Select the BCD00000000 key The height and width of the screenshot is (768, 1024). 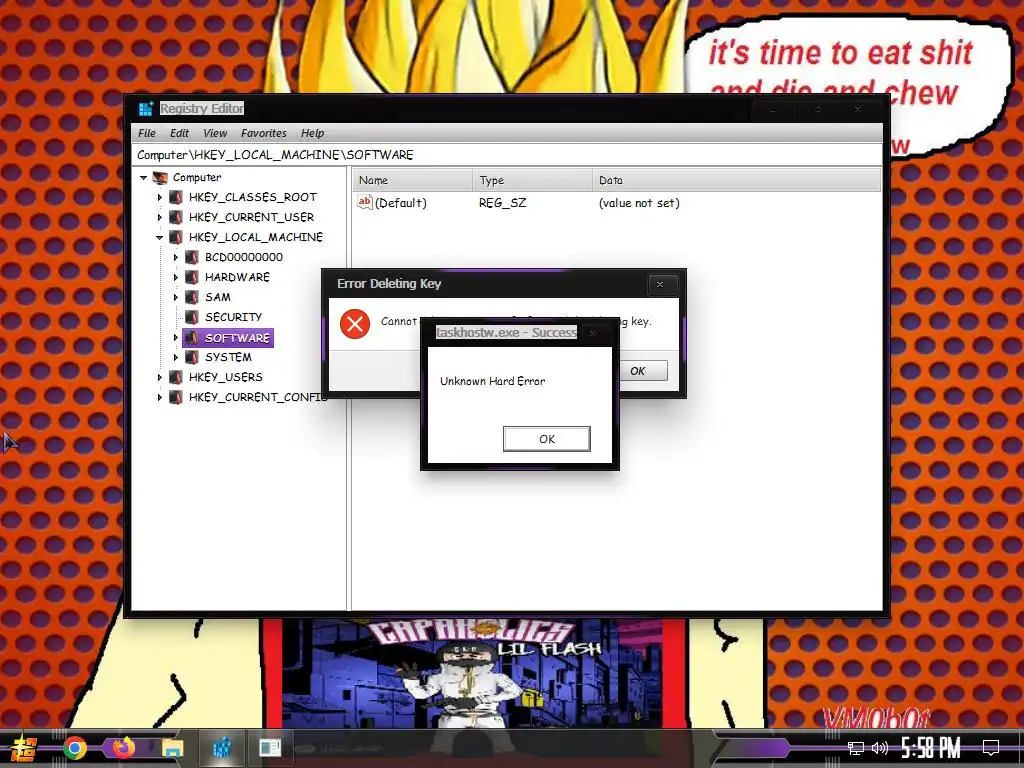(x=244, y=257)
